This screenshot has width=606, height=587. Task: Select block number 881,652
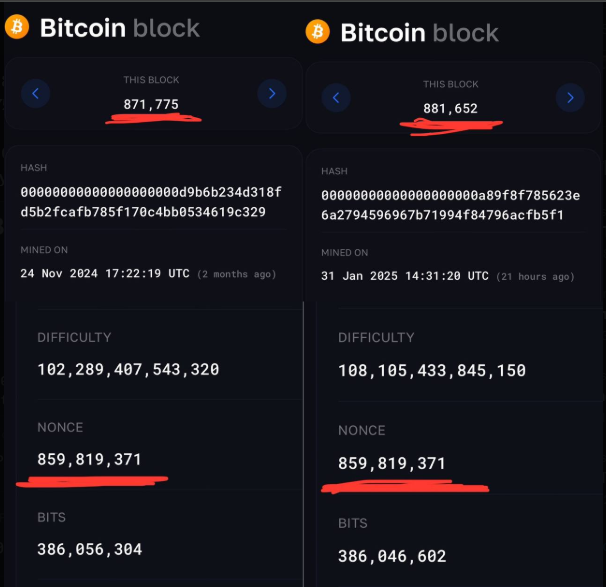tap(451, 109)
